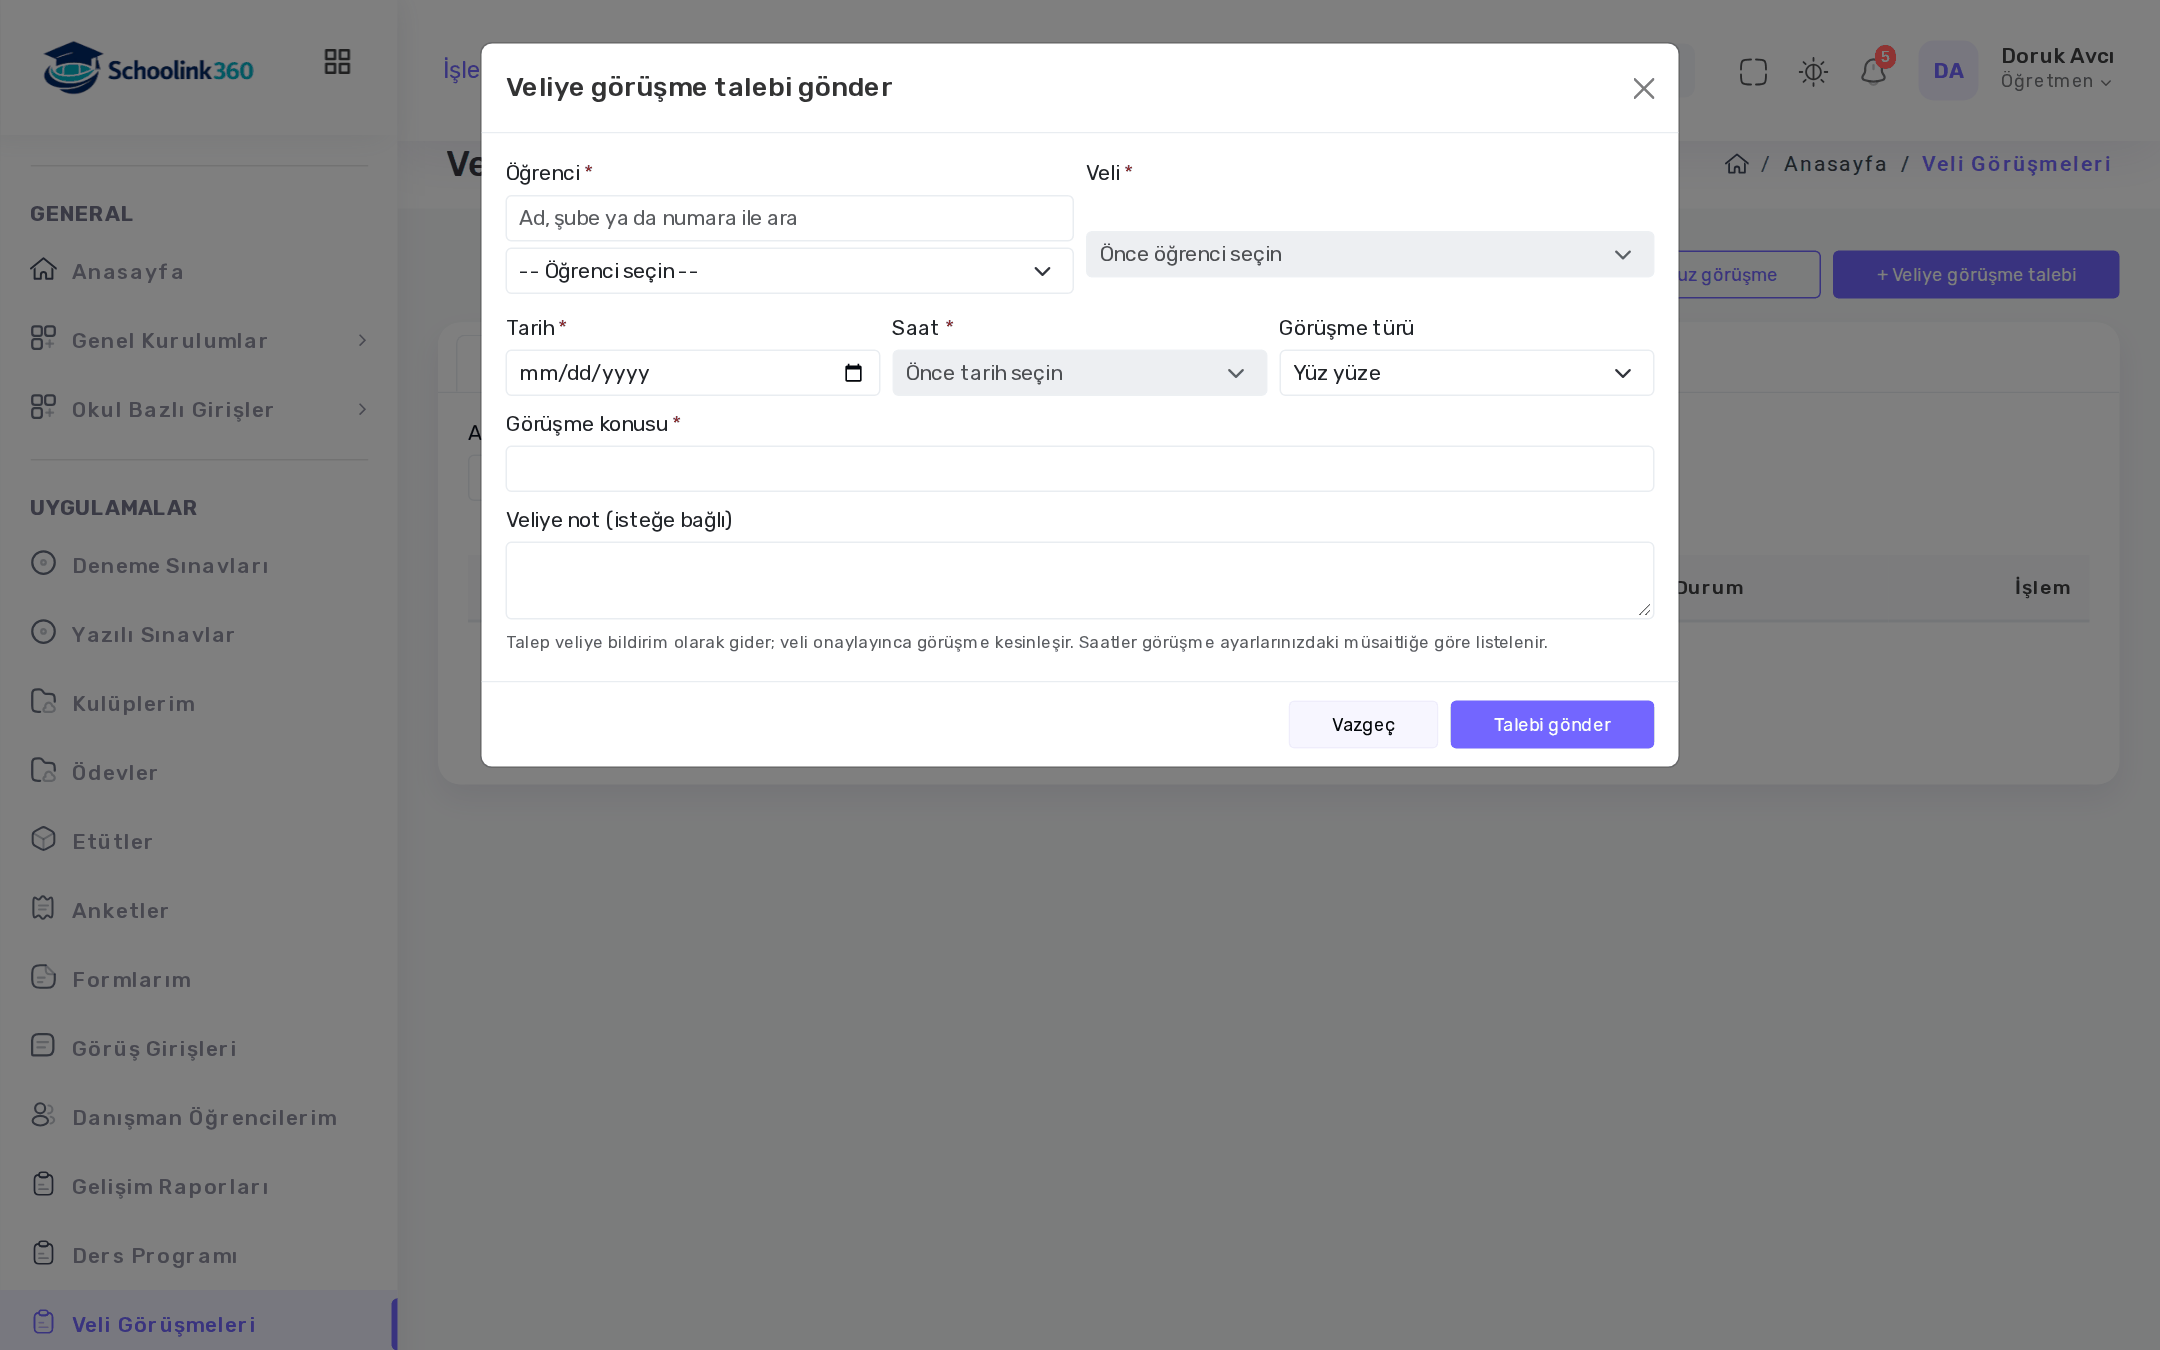The width and height of the screenshot is (2160, 1350).
Task: Open the notifications bell icon
Action: coord(1873,71)
